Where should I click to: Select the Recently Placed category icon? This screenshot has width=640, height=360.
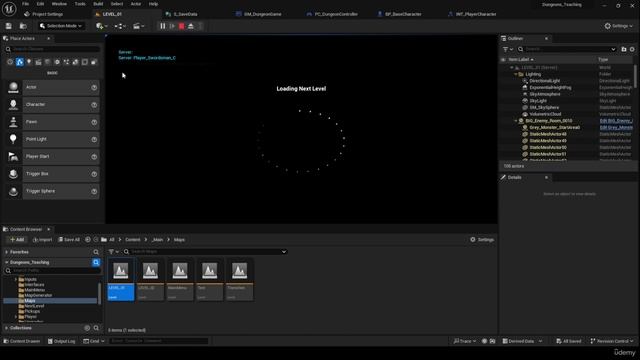[x=10, y=62]
